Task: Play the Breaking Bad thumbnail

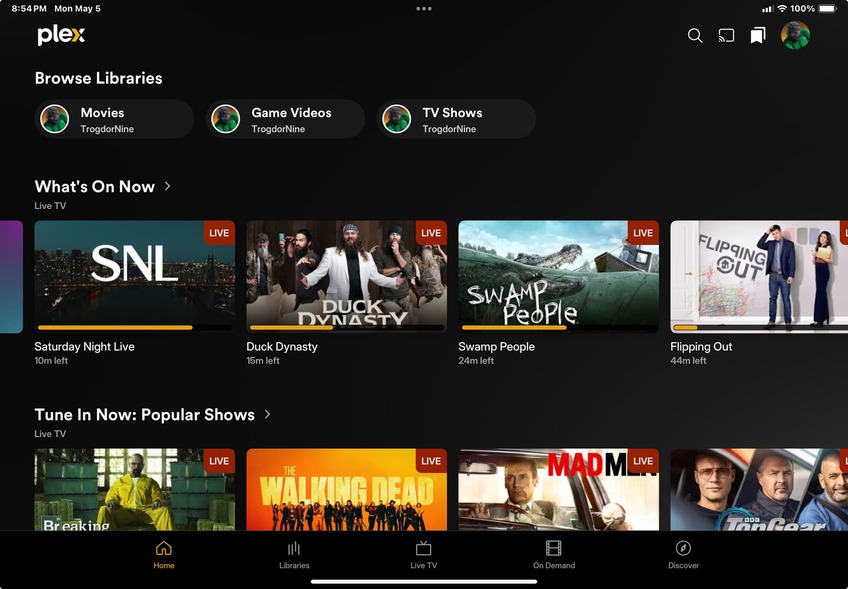Action: 135,489
